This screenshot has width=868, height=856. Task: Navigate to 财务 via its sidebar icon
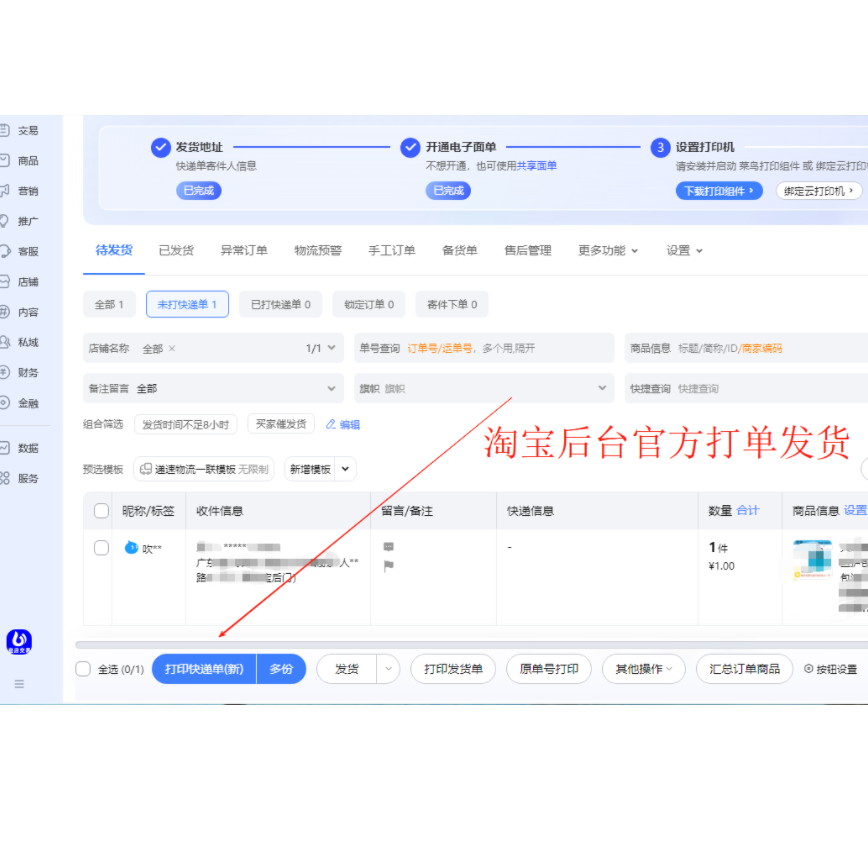[25, 373]
